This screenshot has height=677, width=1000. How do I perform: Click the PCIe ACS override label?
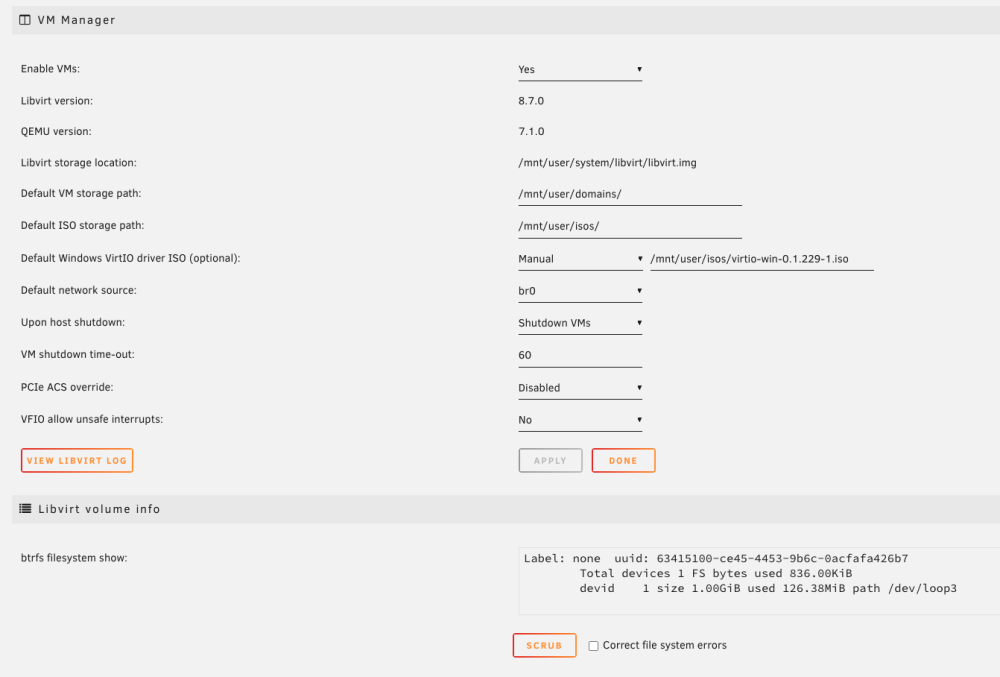tap(67, 387)
